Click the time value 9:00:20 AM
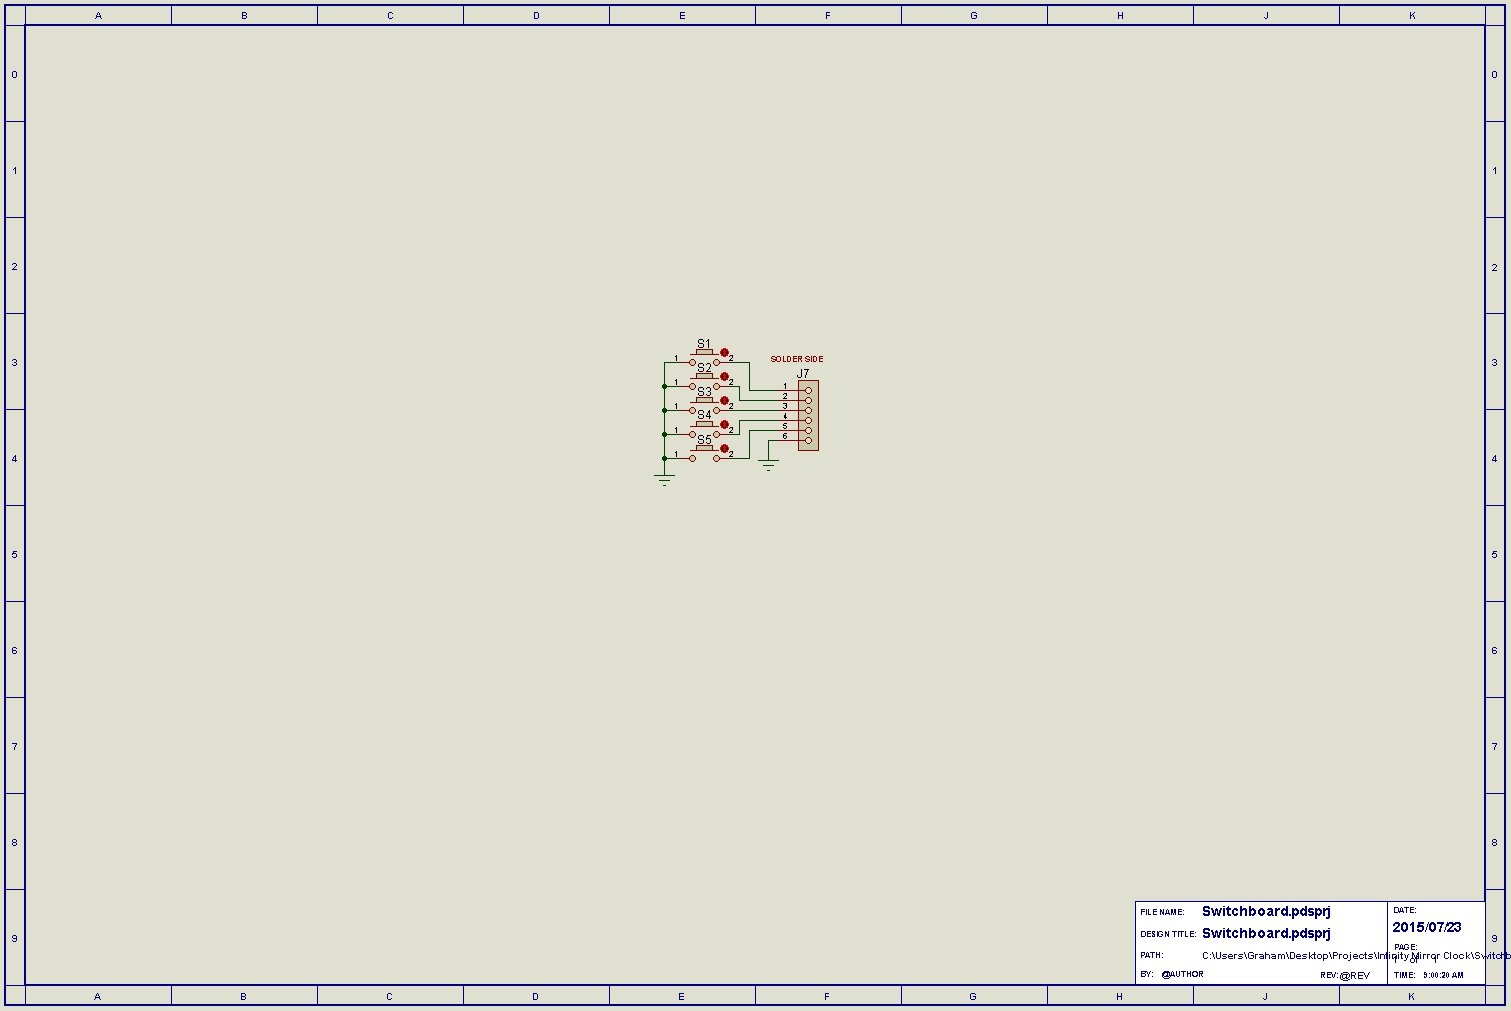This screenshot has width=1511, height=1011. pyautogui.click(x=1443, y=975)
